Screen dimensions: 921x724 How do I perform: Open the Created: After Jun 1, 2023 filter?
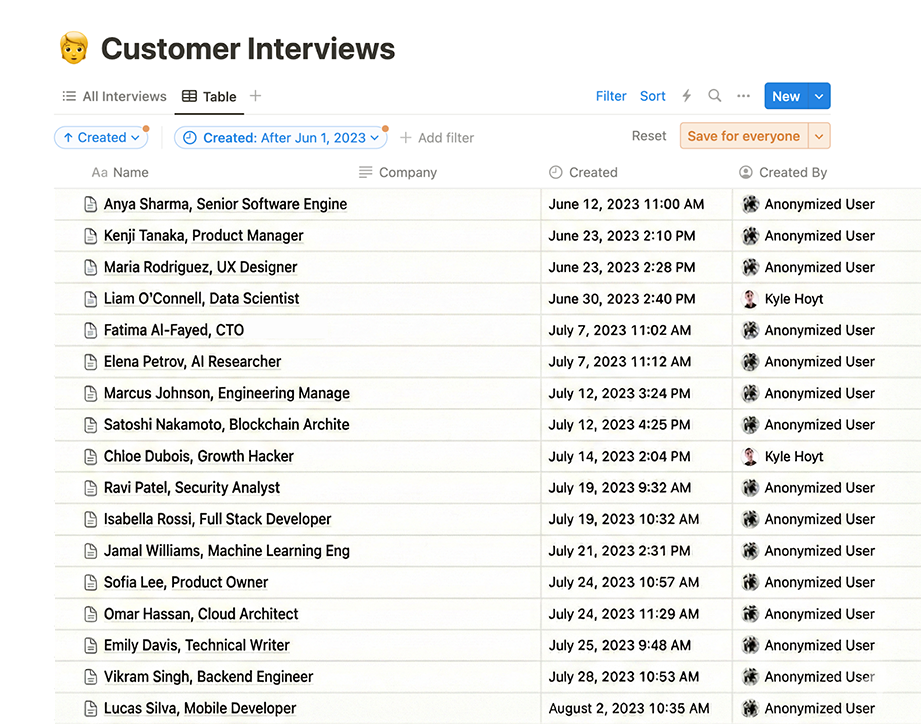pos(280,138)
